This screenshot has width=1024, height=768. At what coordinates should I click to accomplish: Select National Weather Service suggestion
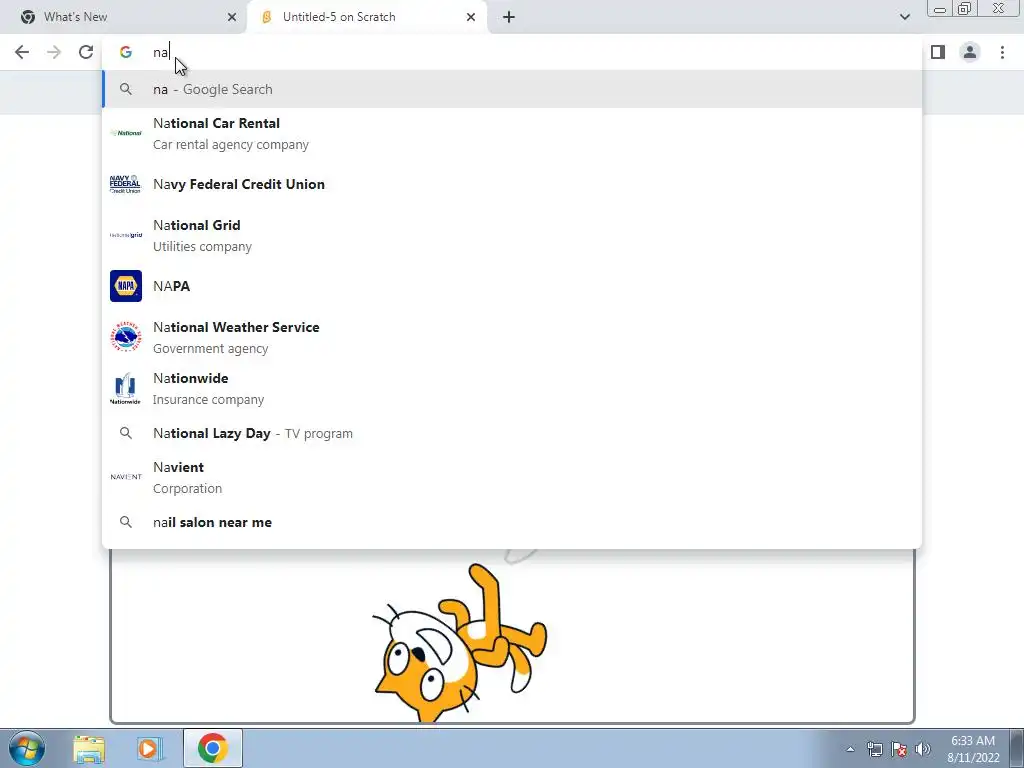tap(512, 337)
